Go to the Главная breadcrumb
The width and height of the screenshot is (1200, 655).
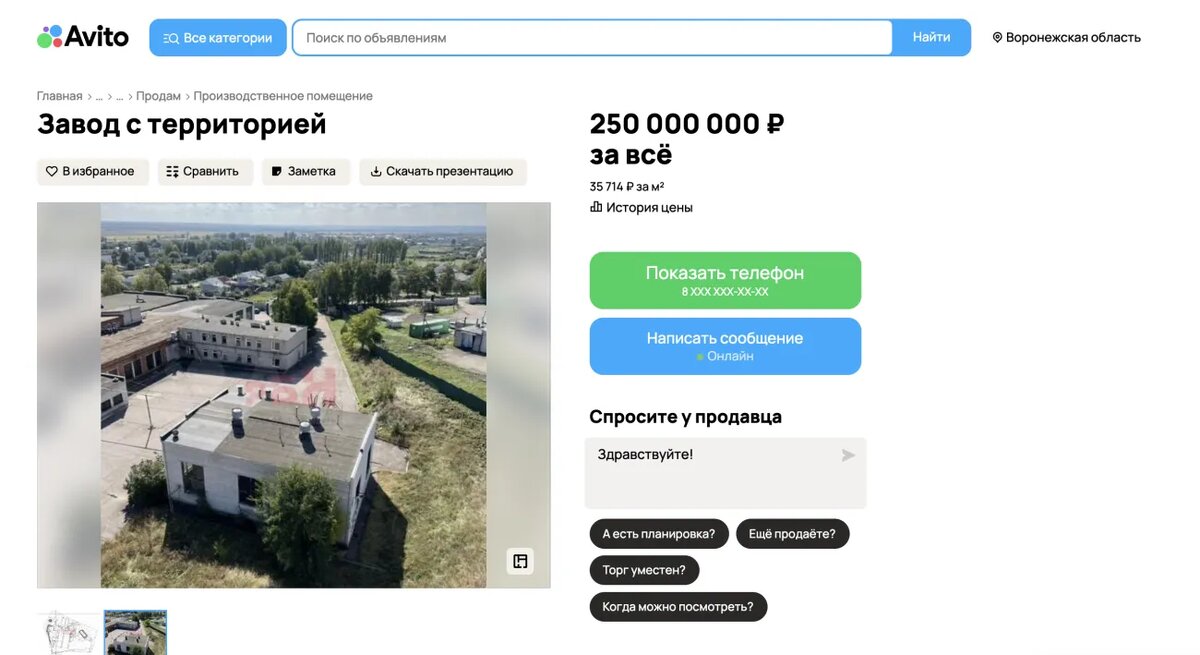(59, 96)
